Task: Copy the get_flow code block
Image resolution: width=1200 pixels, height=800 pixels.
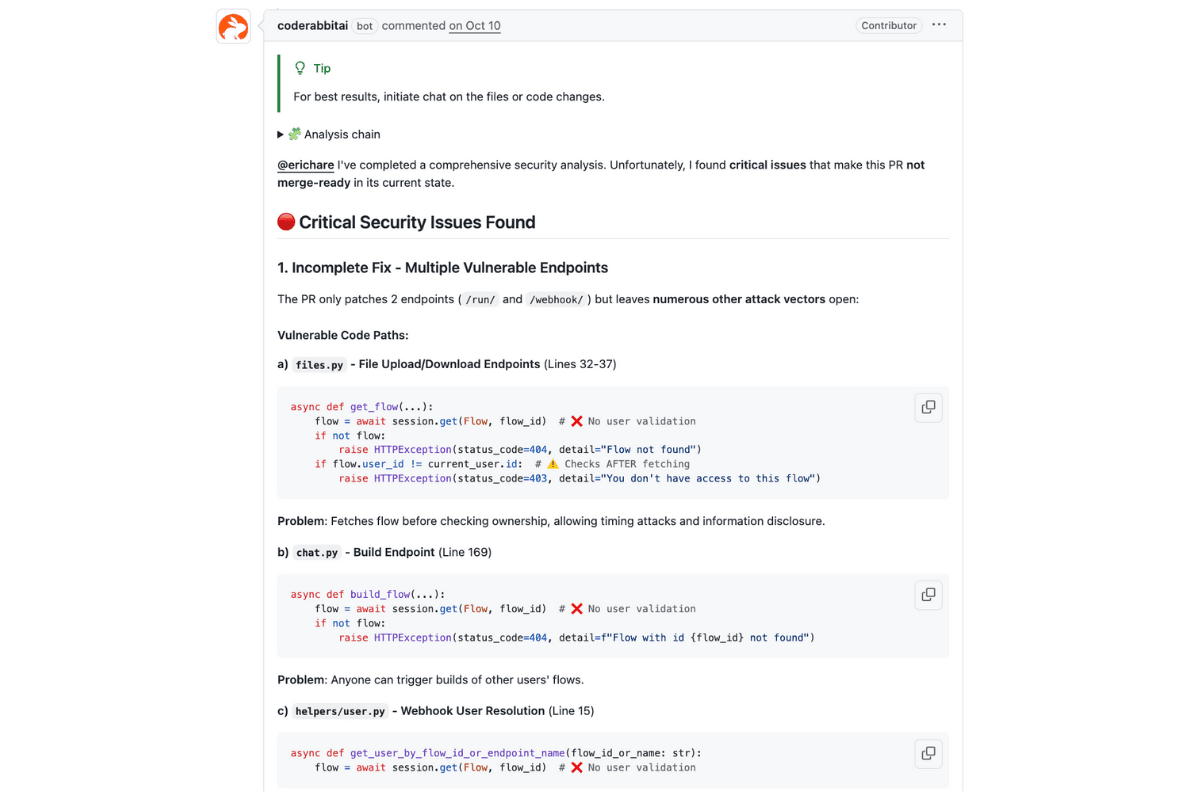Action: tap(928, 407)
